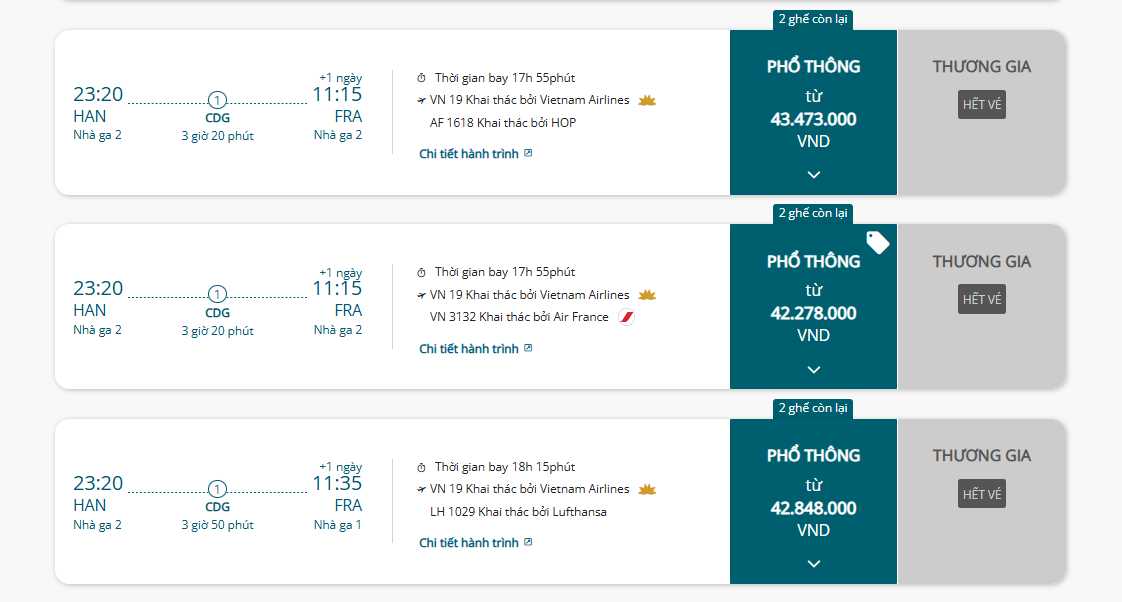Expand the 42.278.000 VND economy fare chevron
The height and width of the screenshot is (602, 1122).
coord(814,369)
